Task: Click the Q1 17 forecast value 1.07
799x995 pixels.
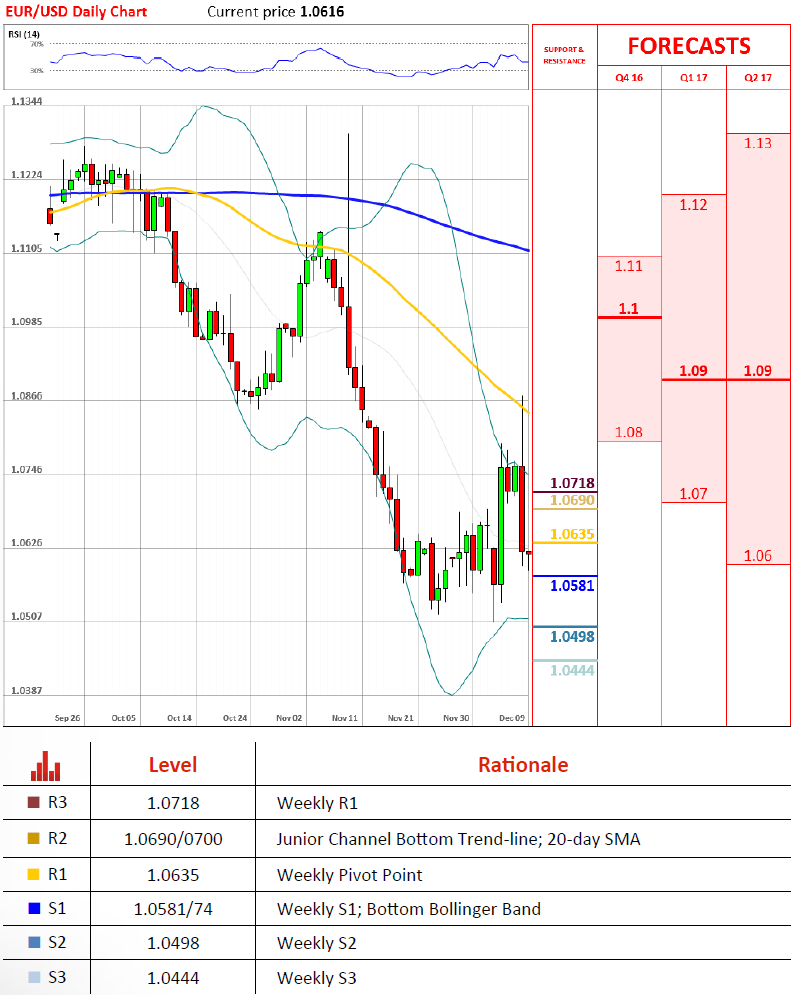Action: [693, 494]
